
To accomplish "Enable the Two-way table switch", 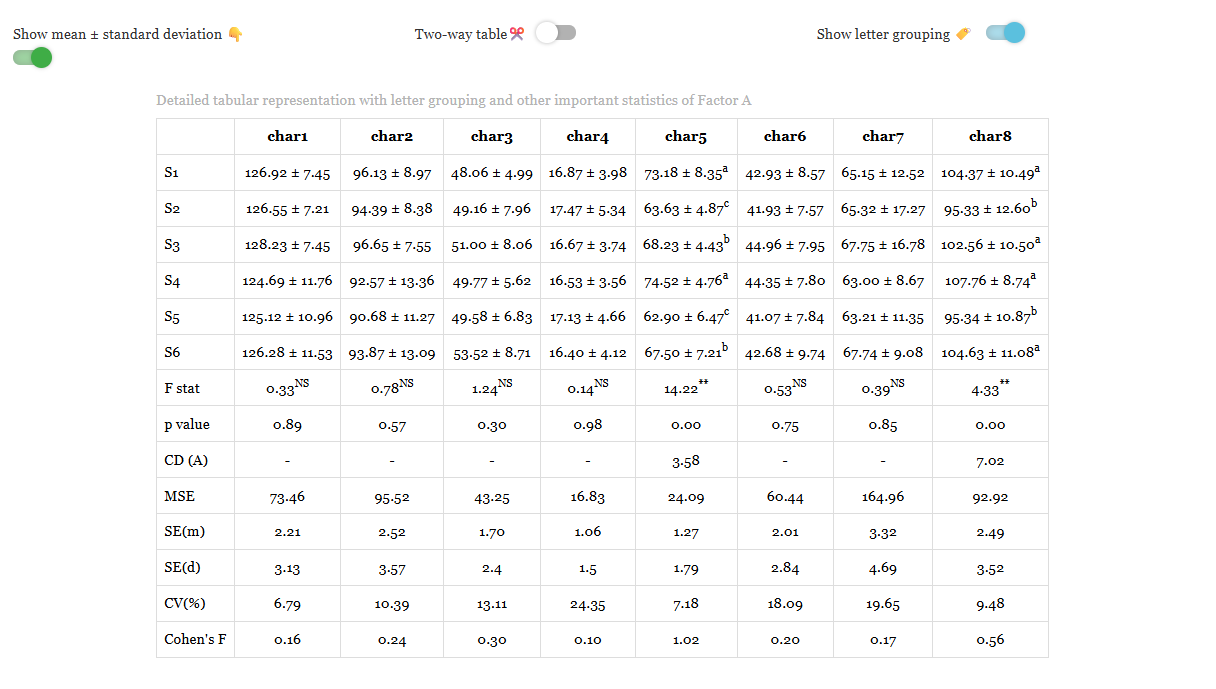I will coord(556,33).
